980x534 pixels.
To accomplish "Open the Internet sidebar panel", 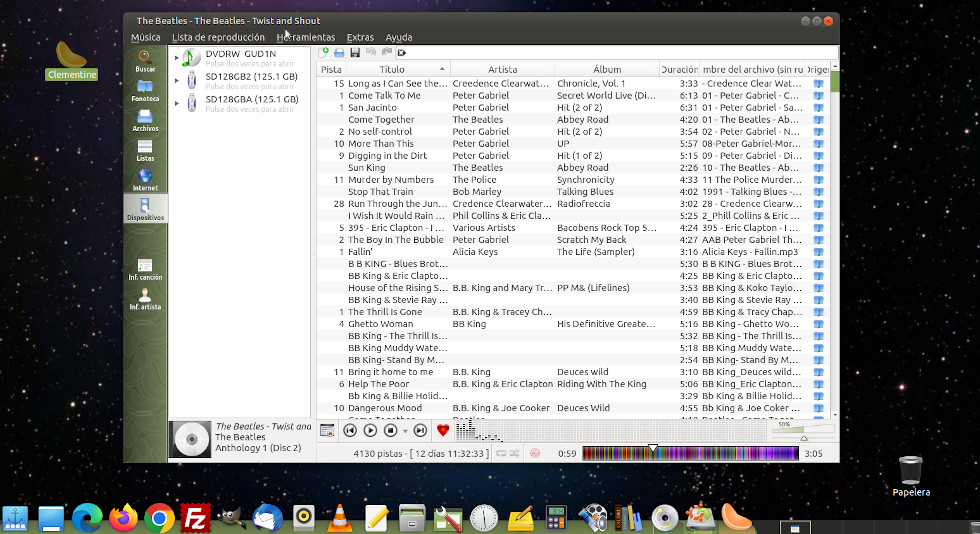I will (x=145, y=180).
